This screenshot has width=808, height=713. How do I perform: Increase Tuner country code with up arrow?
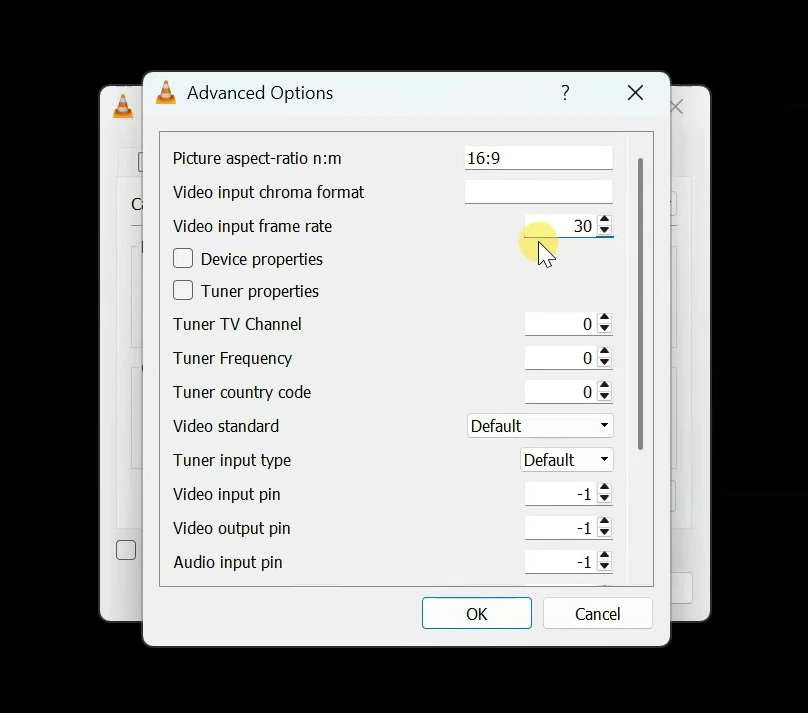604,386
